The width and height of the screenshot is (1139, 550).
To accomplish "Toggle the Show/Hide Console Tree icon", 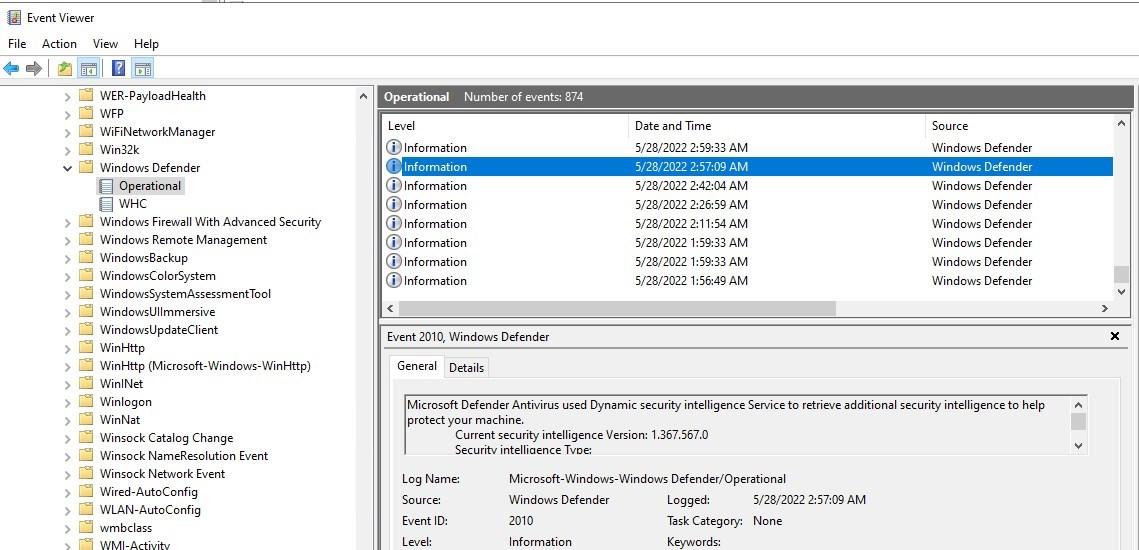I will [x=89, y=69].
